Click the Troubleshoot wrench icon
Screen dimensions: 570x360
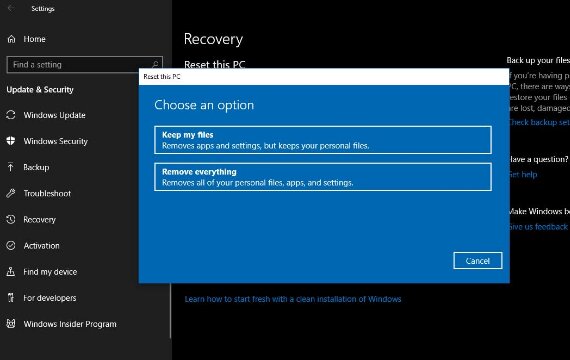click(11, 193)
